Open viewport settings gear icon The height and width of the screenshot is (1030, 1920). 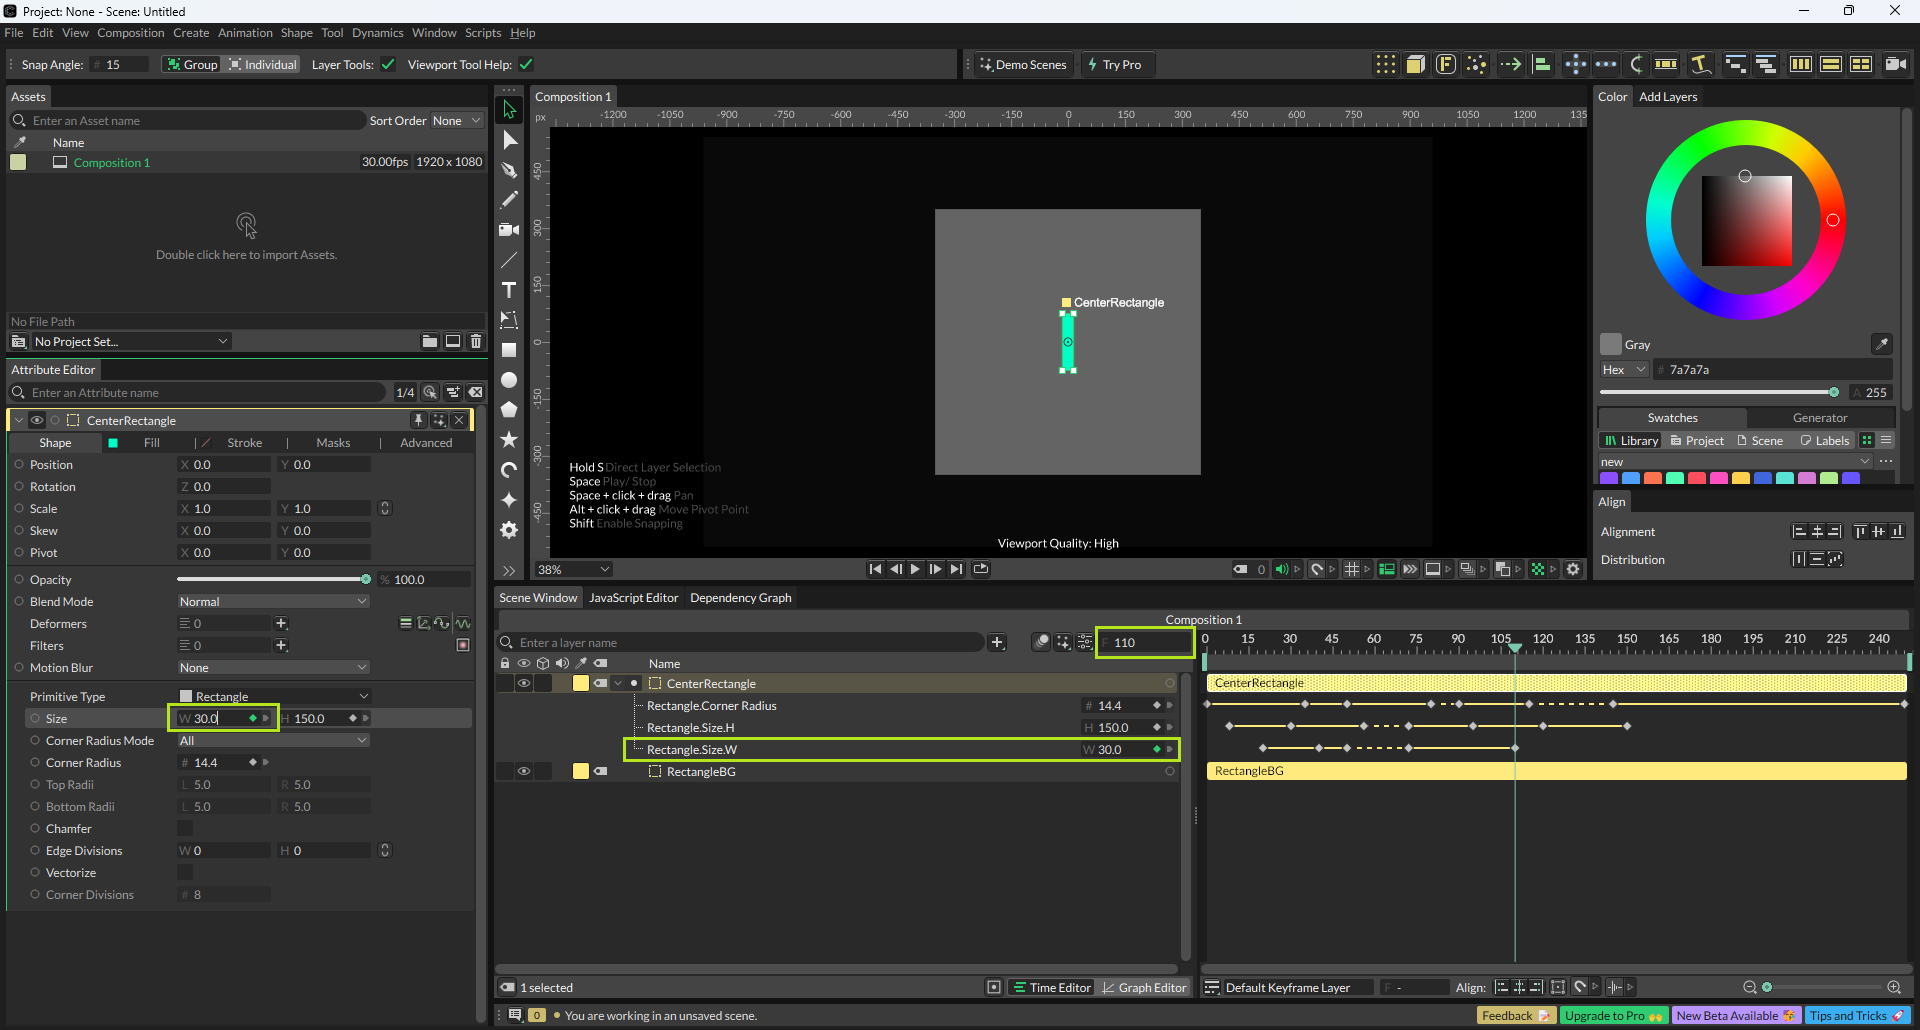(1573, 569)
